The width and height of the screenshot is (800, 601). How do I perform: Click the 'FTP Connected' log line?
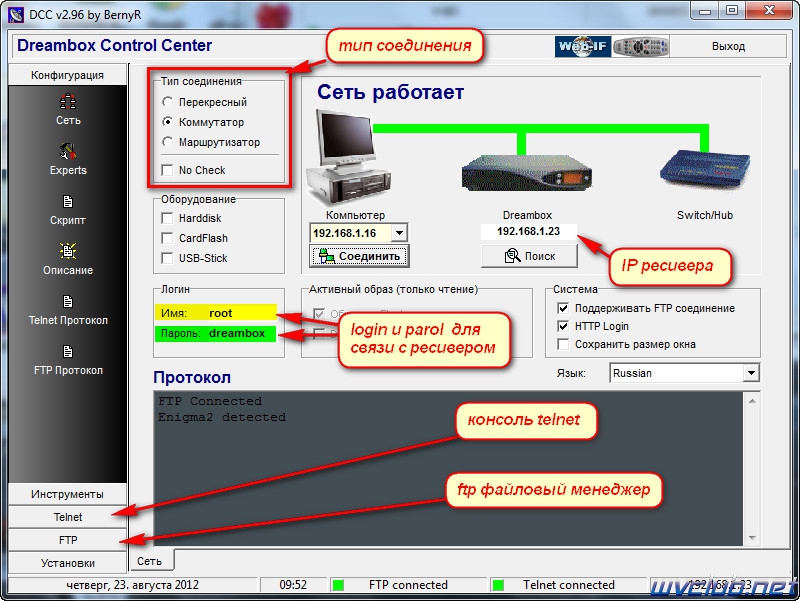pyautogui.click(x=210, y=401)
